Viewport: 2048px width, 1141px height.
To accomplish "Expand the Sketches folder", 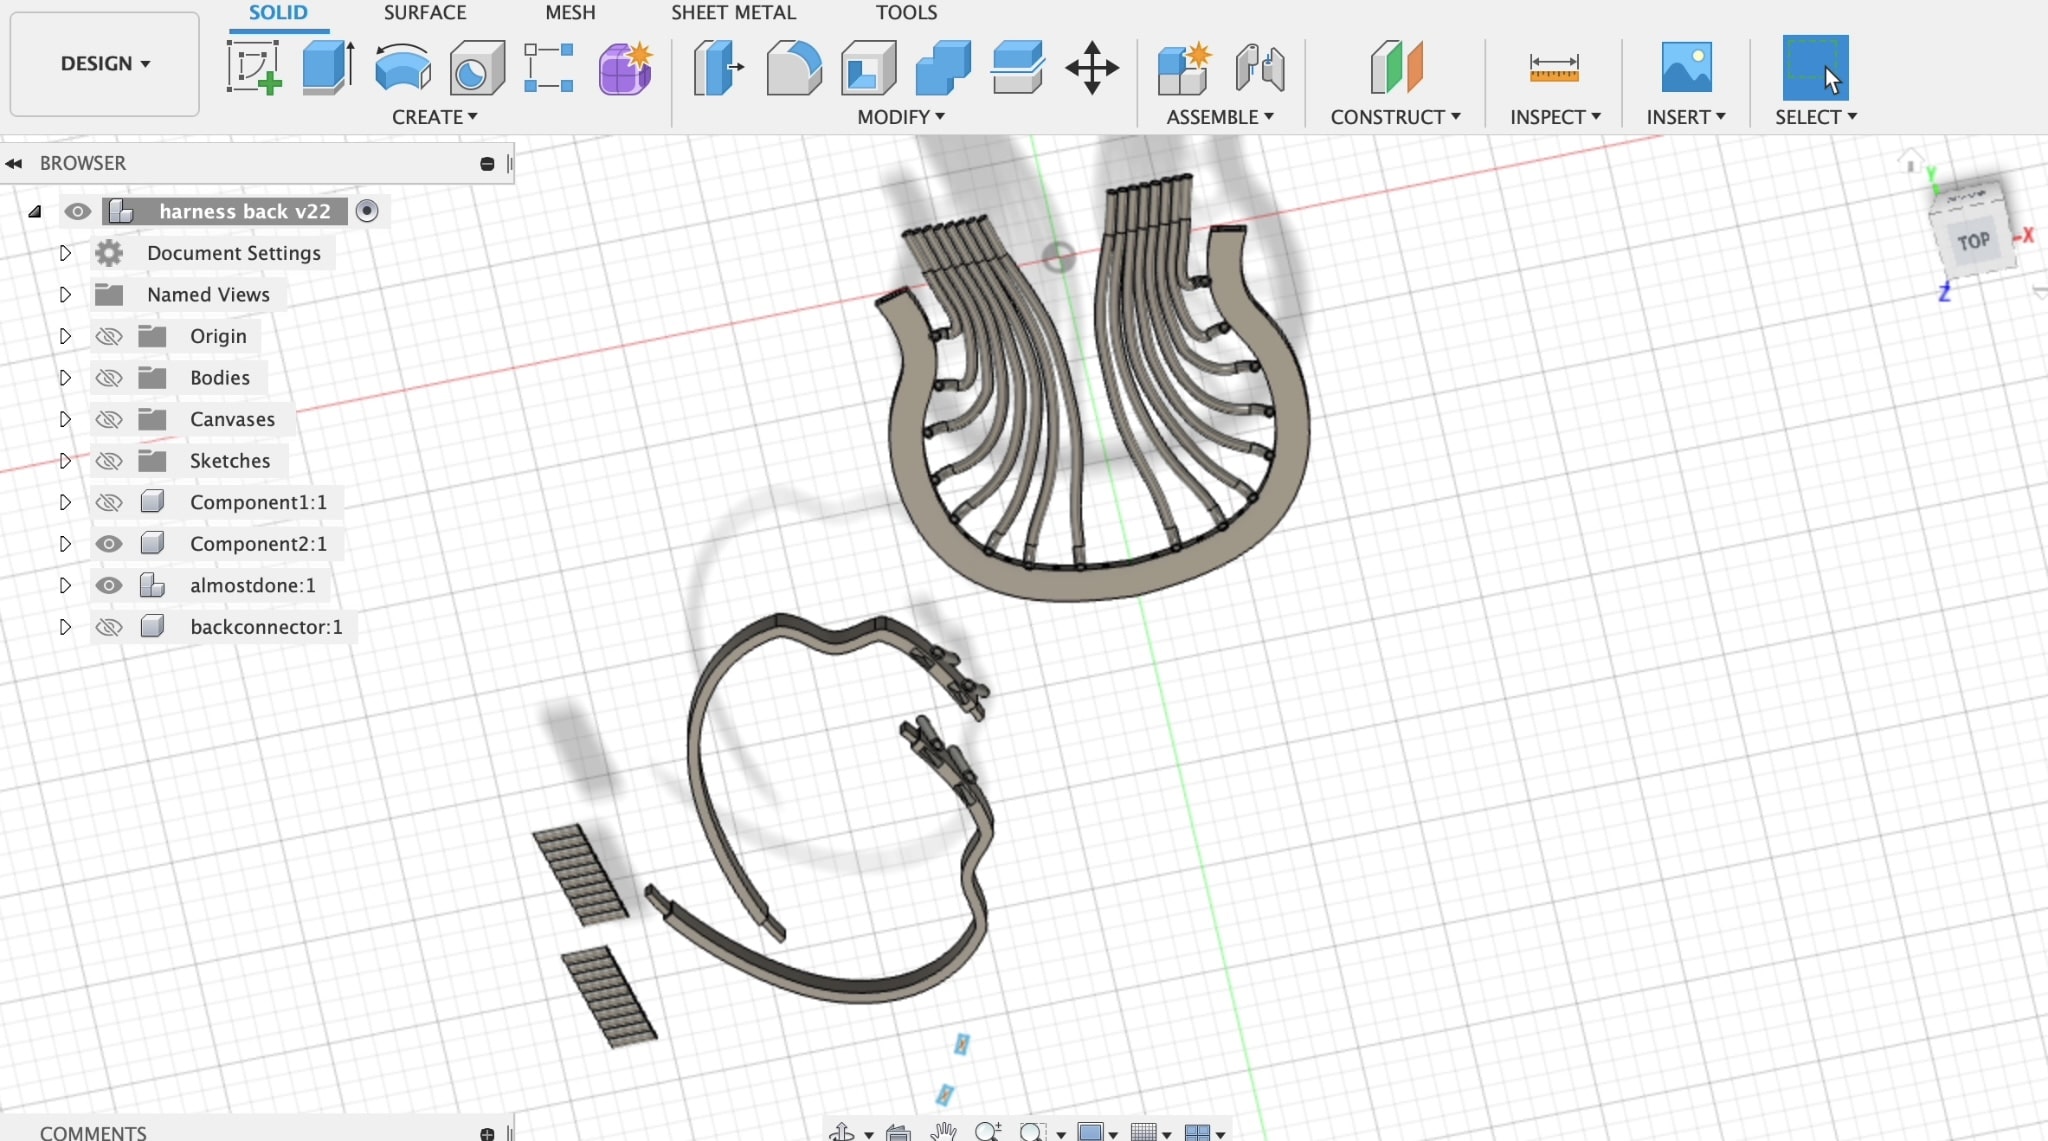I will point(65,461).
